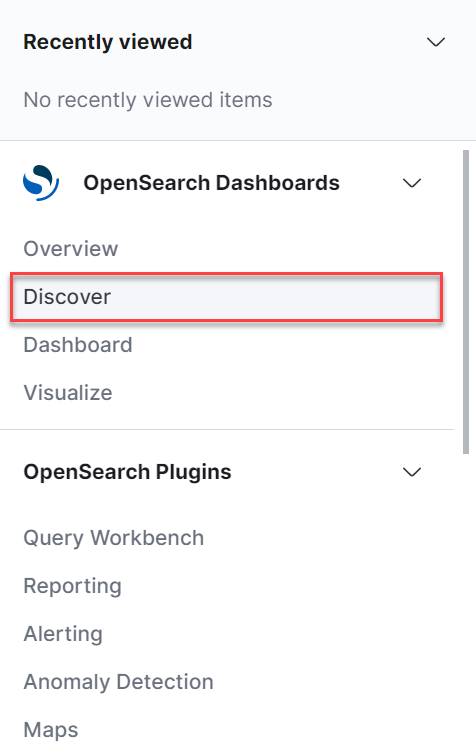The width and height of the screenshot is (476, 750).
Task: Click the divider line below Visualize
Action: point(227,430)
